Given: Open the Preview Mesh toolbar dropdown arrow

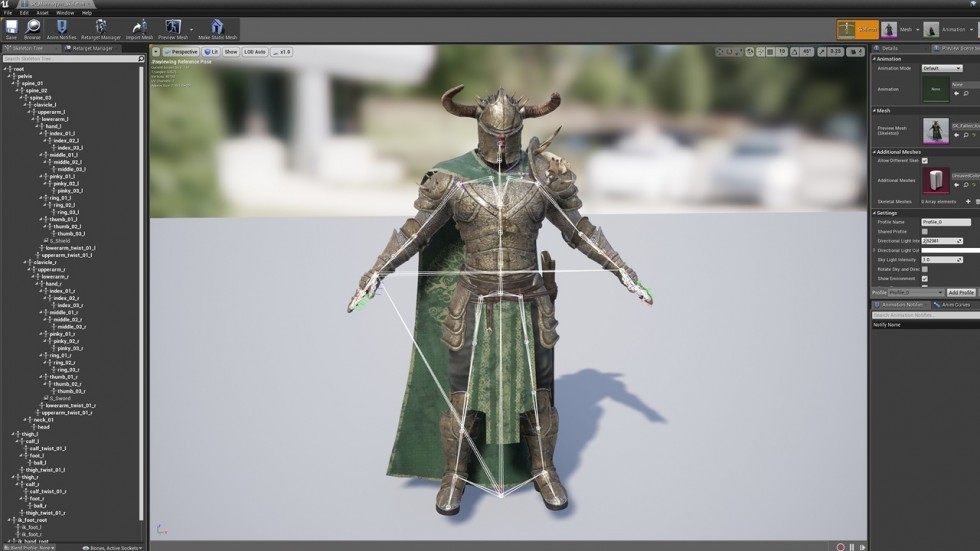Looking at the screenshot, I should click(191, 29).
